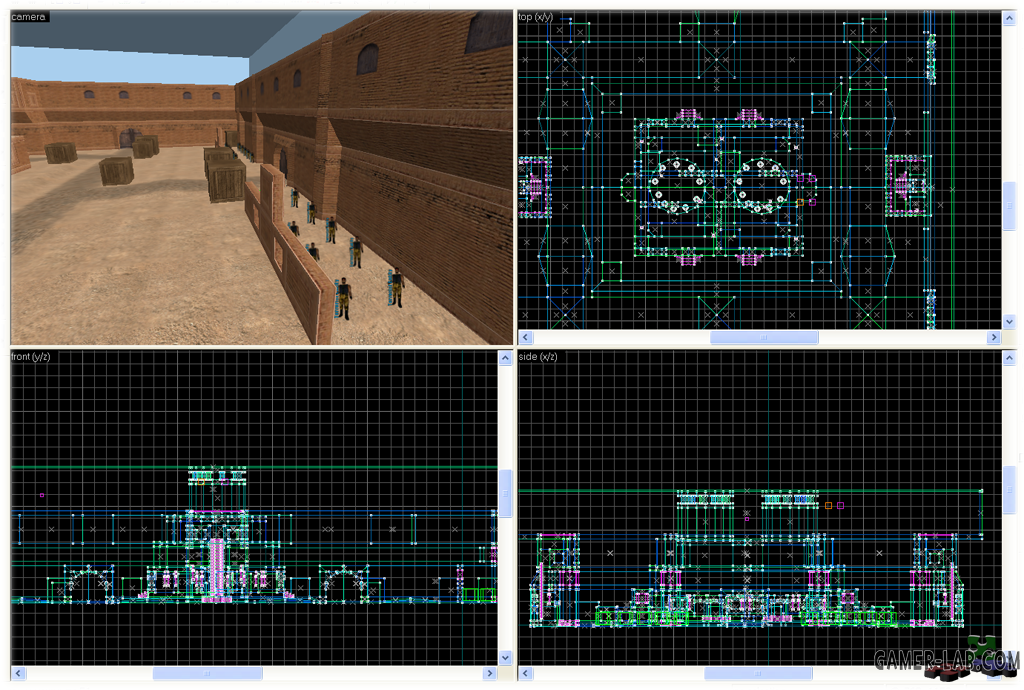Click the left arrow of the top view's horizontal scrollbar
Image resolution: width=1024 pixels, height=690 pixels.
click(526, 337)
